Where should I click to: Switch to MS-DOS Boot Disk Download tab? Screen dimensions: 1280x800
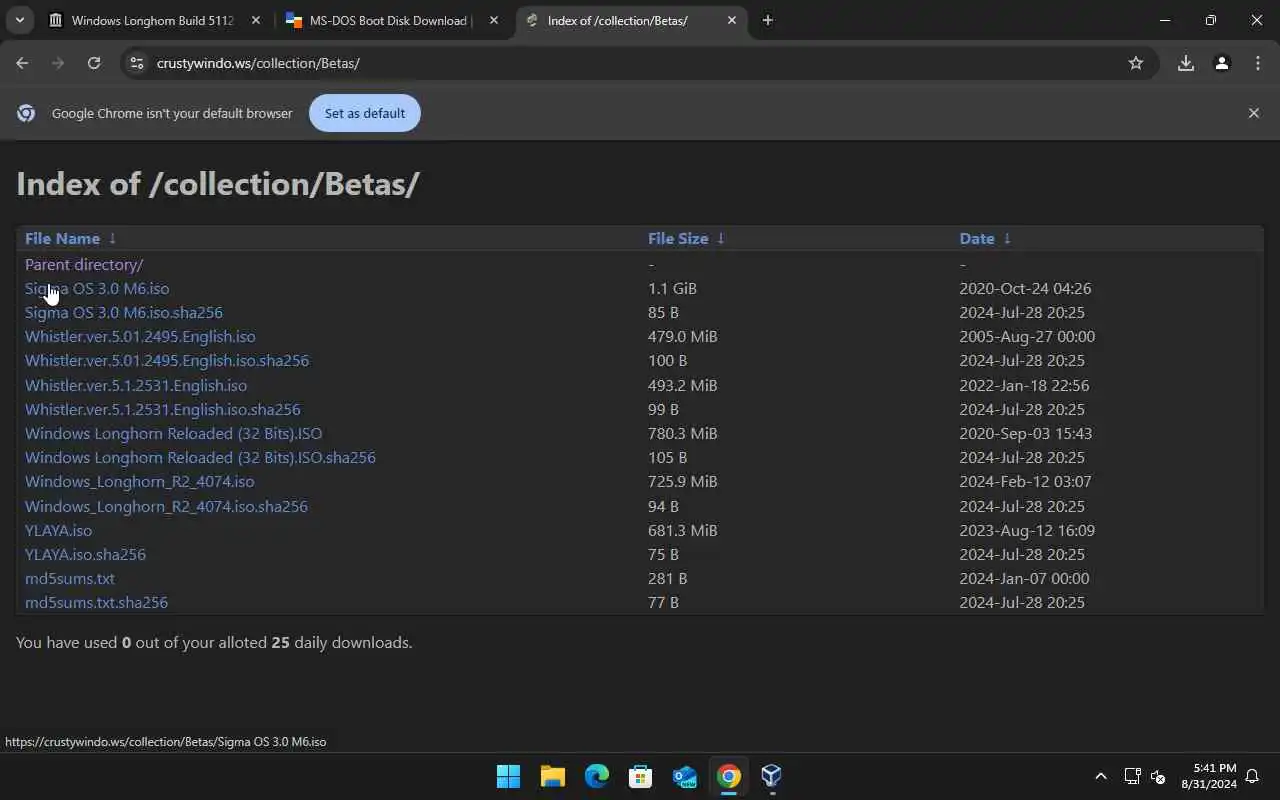(x=390, y=20)
